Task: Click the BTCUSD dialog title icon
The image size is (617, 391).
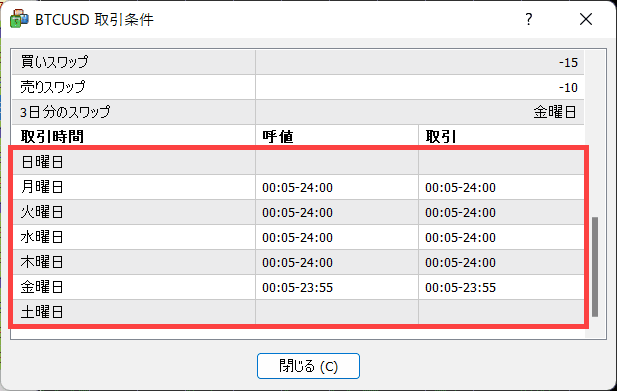Action: click(18, 19)
